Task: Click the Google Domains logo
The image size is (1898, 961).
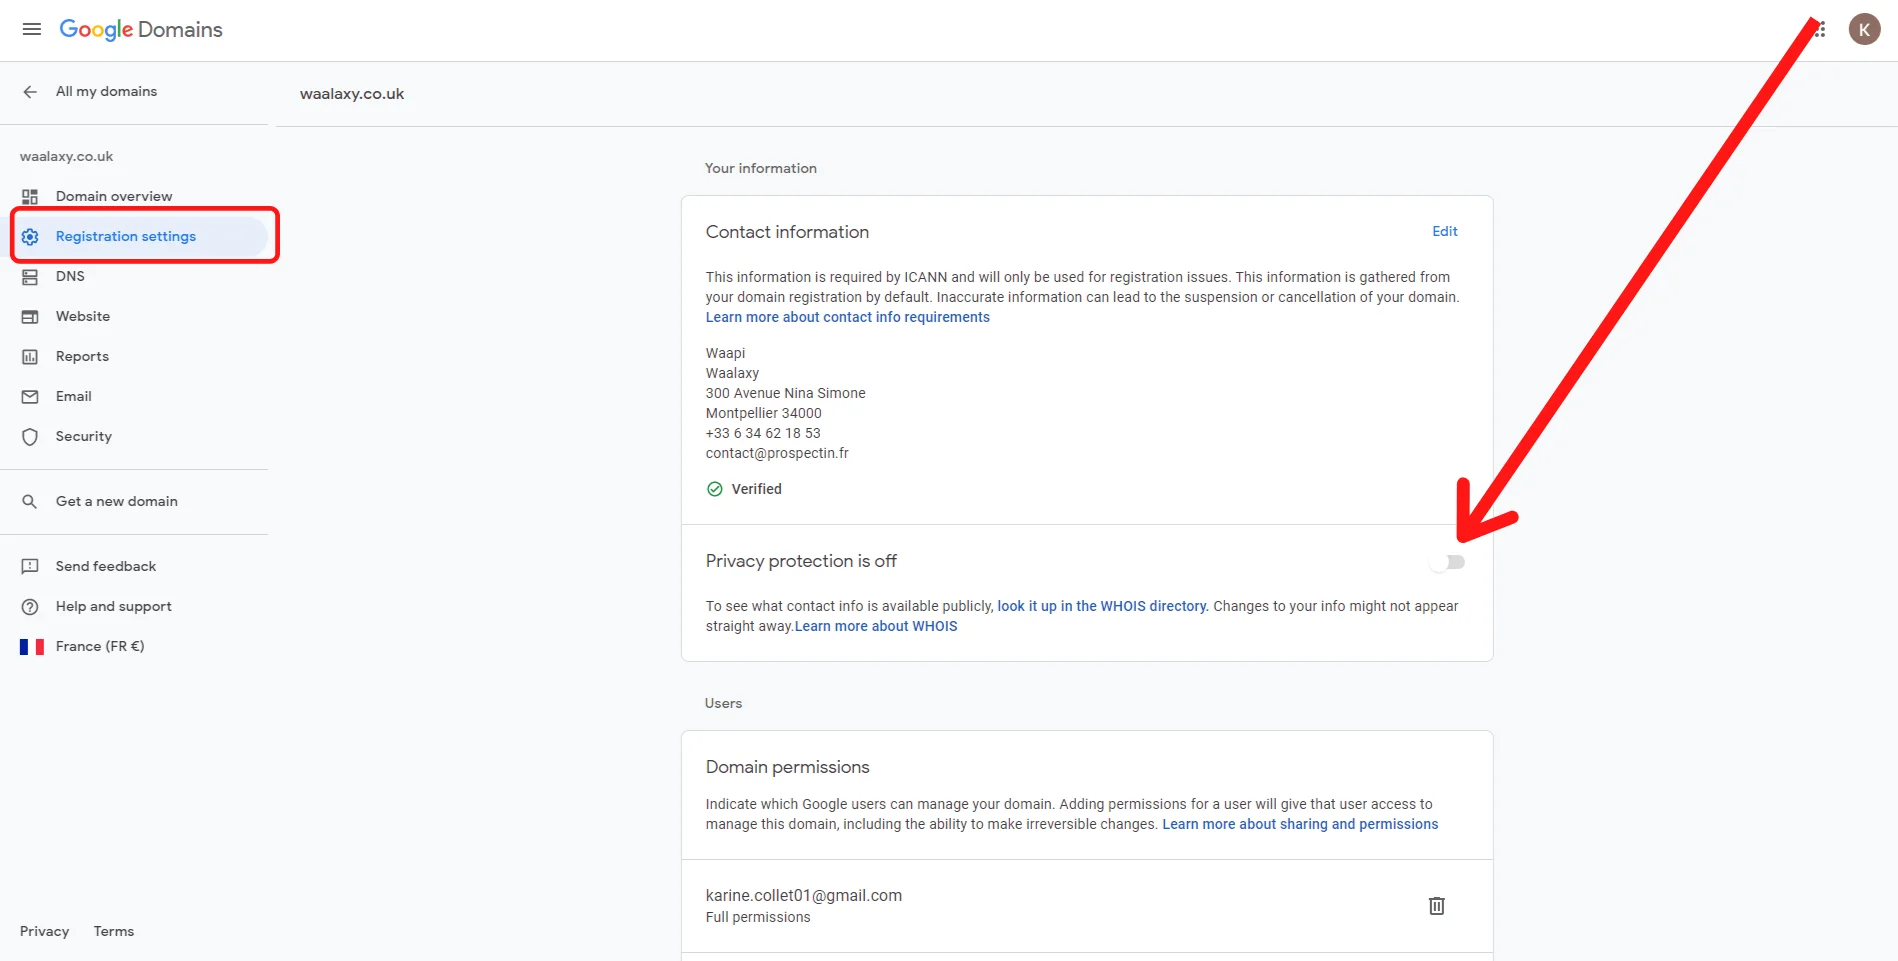Action: click(141, 29)
